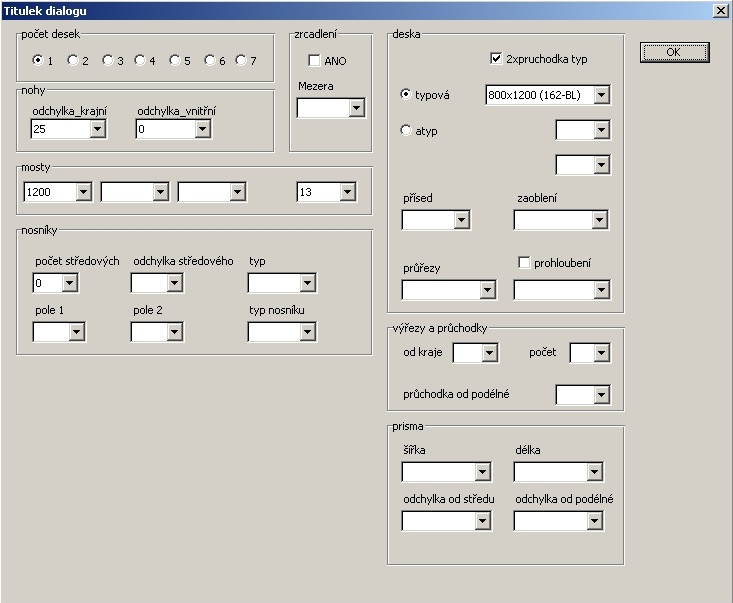Enable the ANO checkbox under zrcadlení
Image resolution: width=733 pixels, height=603 pixels.
314,61
